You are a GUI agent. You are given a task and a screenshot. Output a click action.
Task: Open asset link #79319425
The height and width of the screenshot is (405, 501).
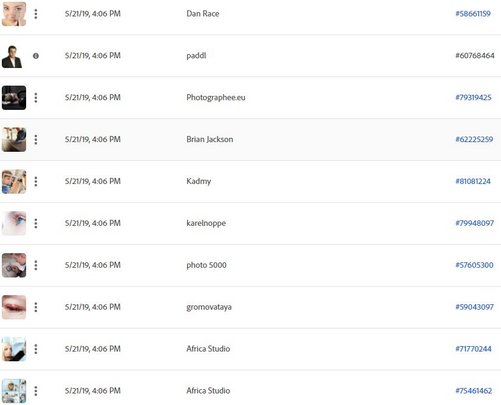click(x=473, y=97)
